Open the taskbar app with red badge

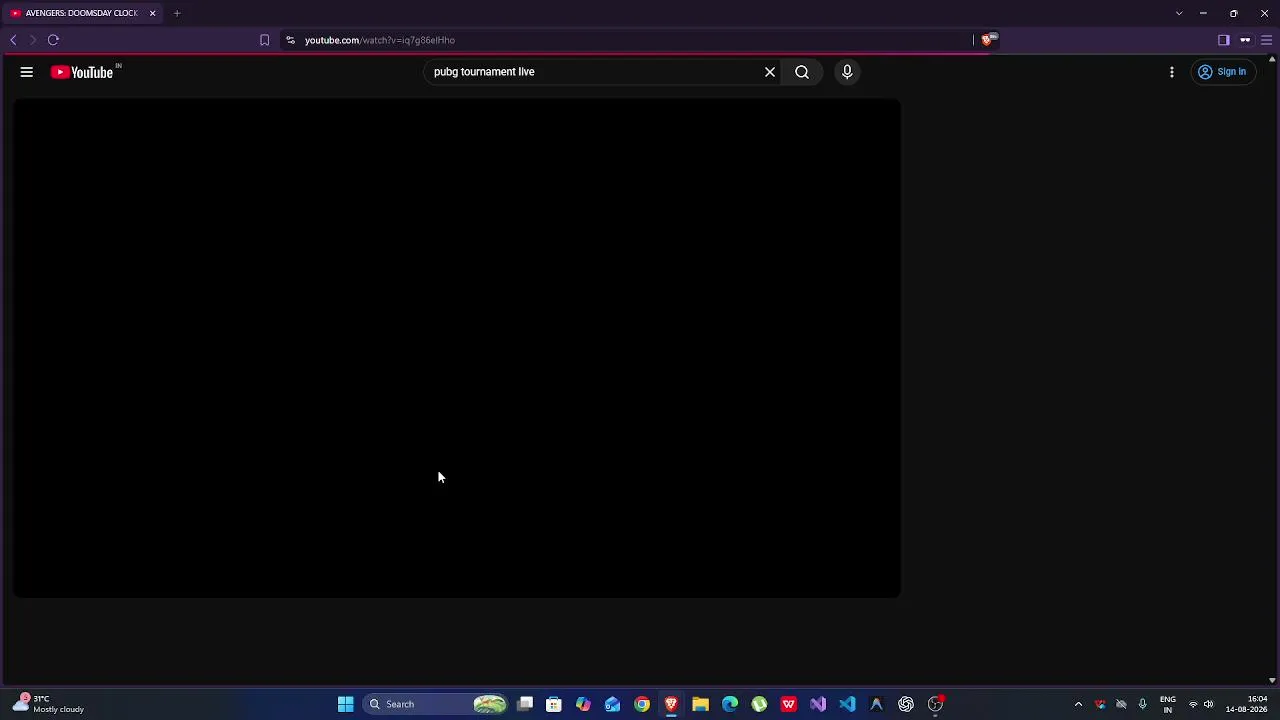point(935,704)
